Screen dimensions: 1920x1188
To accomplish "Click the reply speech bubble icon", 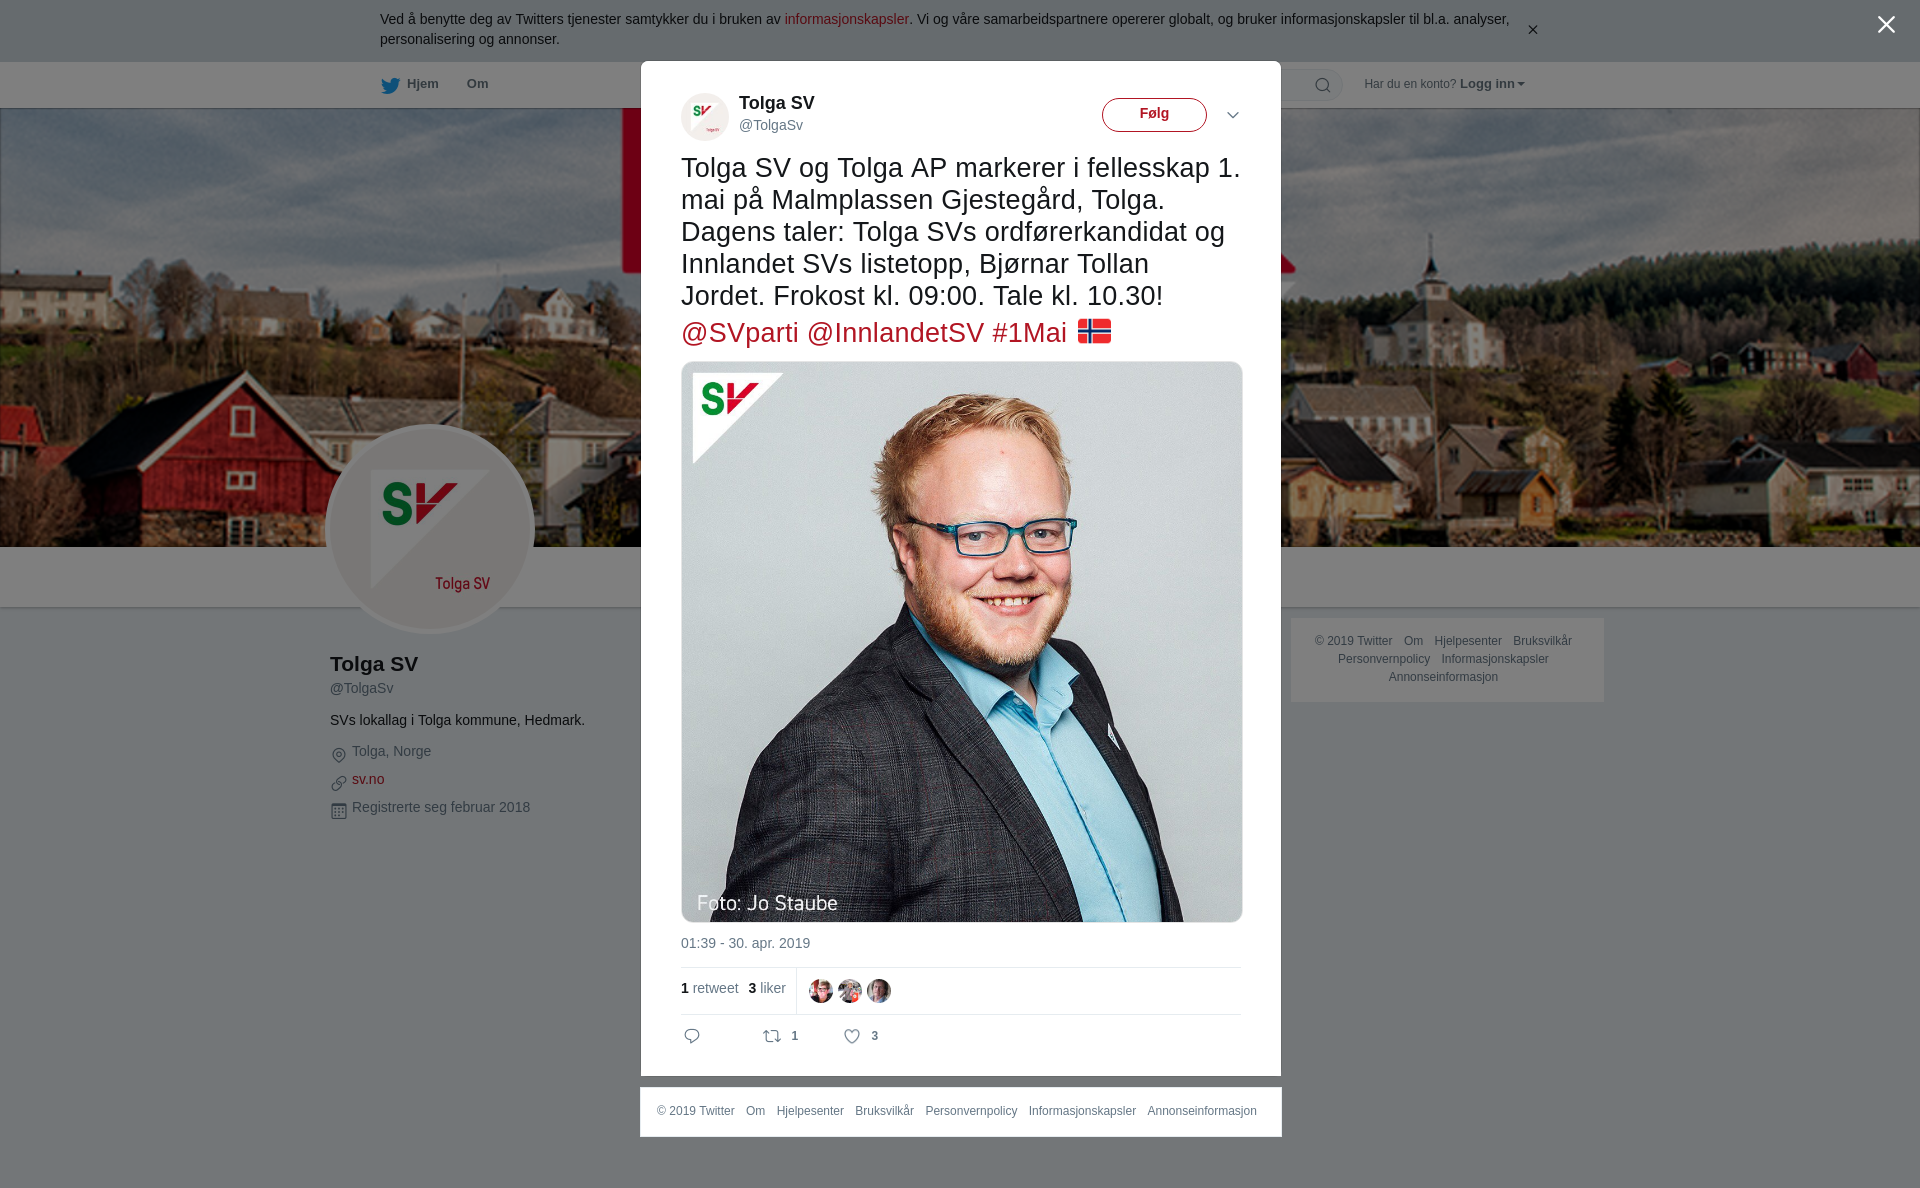I will [692, 1036].
